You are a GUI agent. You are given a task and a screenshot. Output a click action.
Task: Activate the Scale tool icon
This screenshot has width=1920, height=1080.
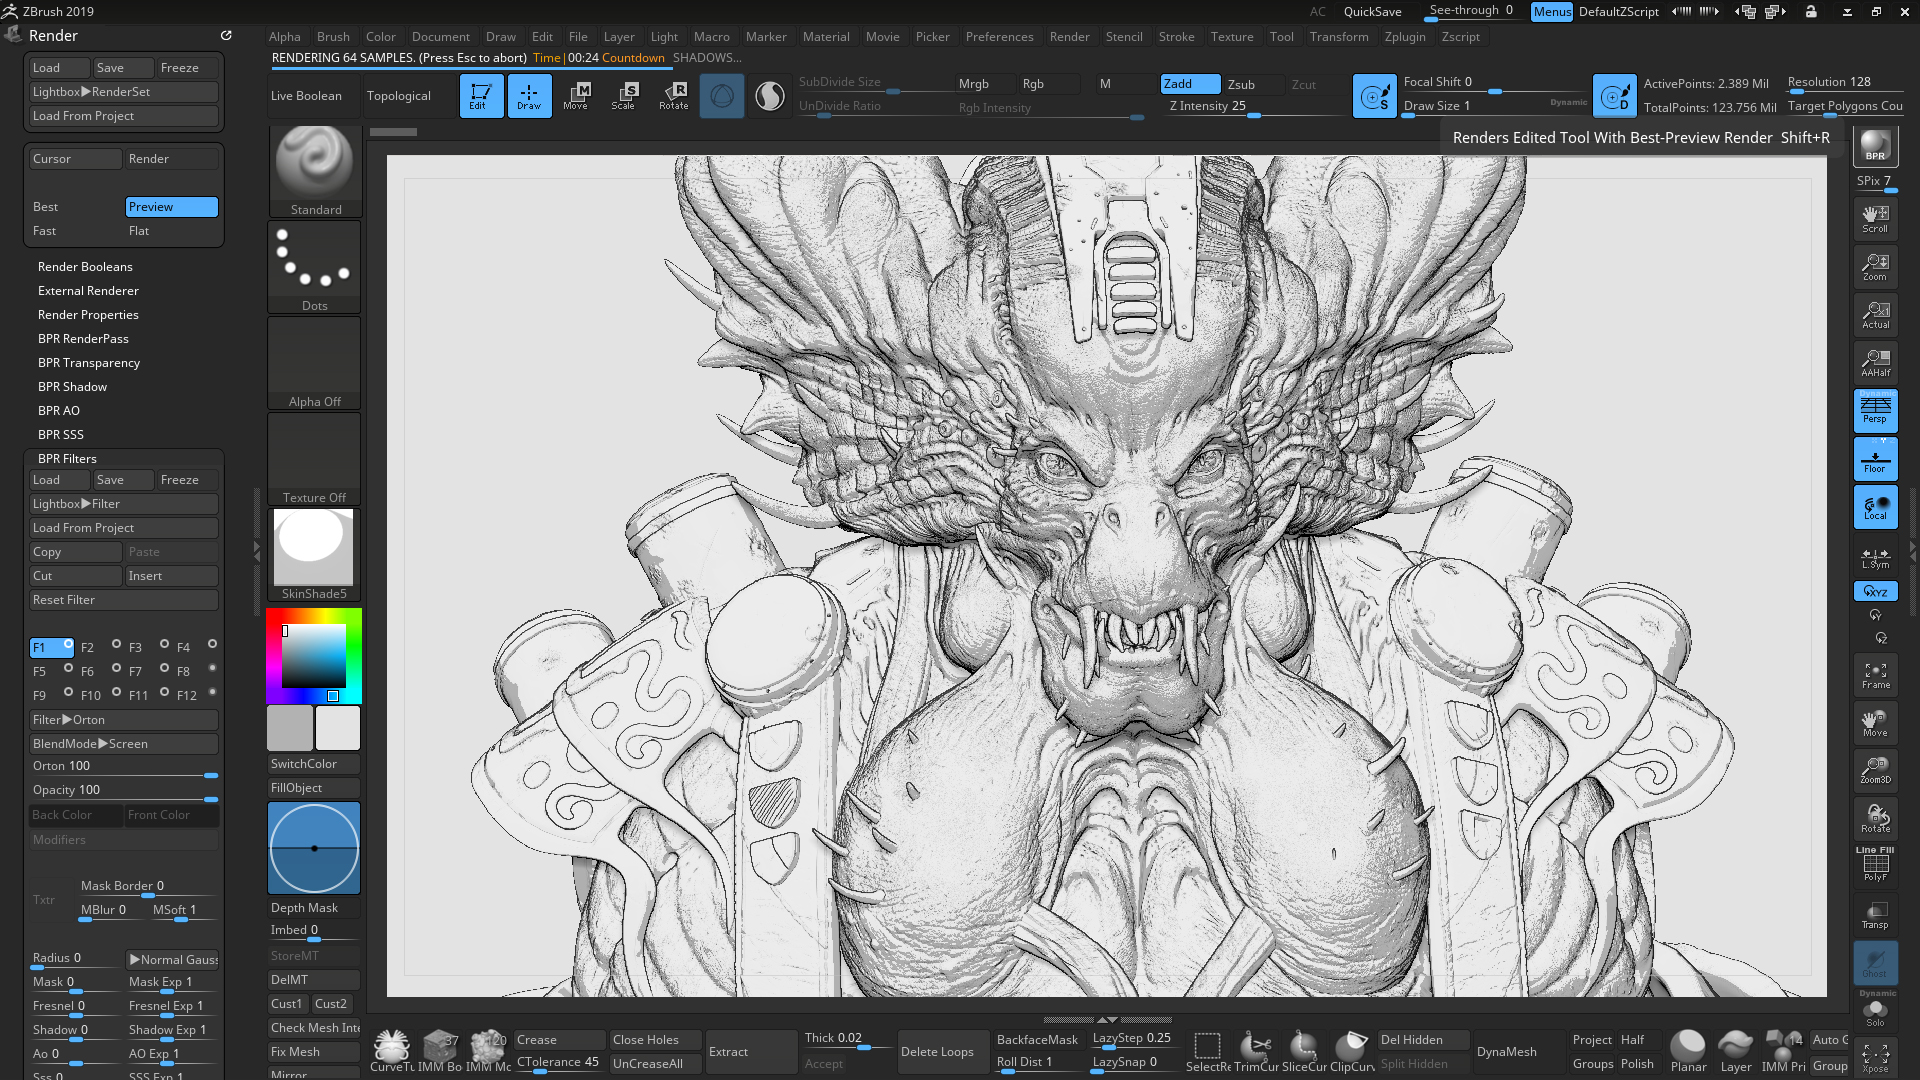point(624,96)
